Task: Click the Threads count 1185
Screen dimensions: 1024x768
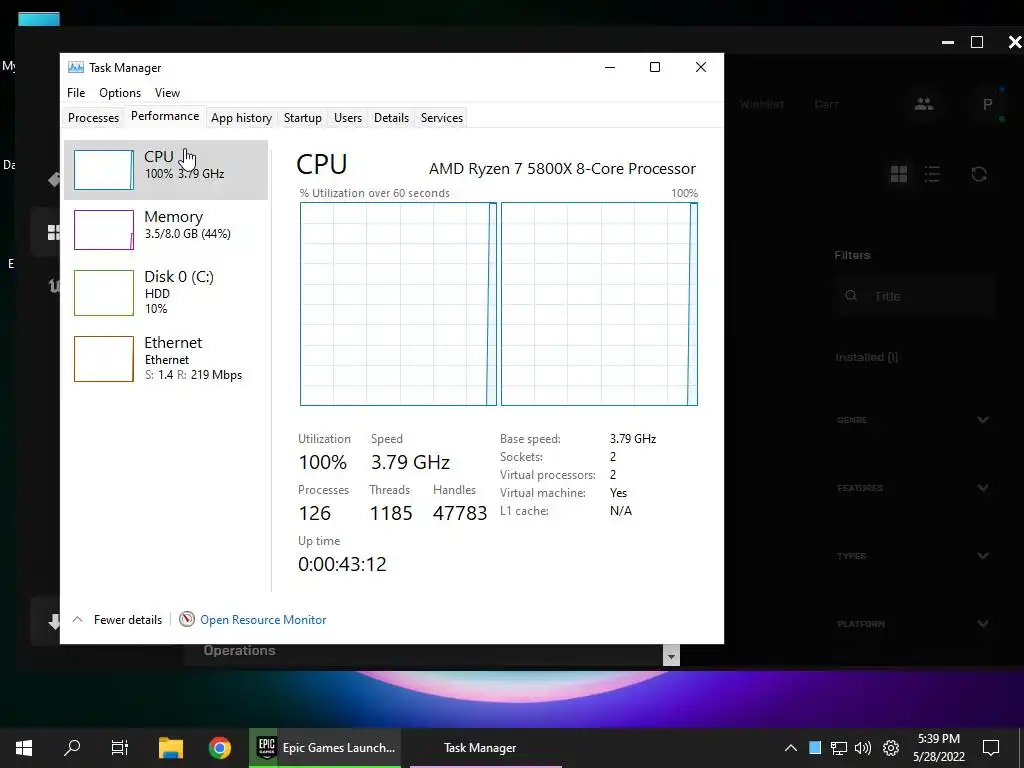Action: [x=391, y=513]
